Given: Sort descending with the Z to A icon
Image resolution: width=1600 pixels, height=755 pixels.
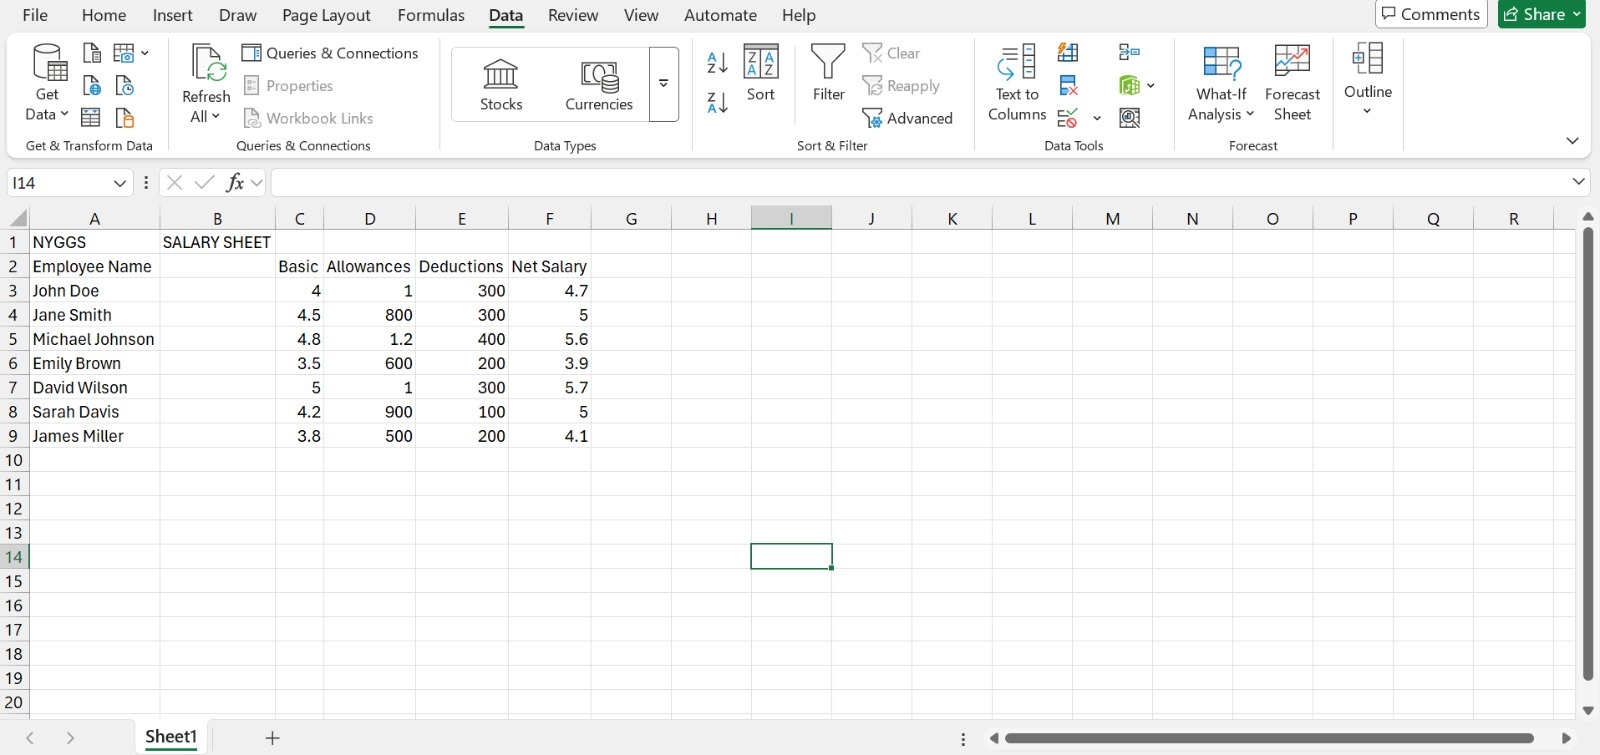Looking at the screenshot, I should point(717,102).
